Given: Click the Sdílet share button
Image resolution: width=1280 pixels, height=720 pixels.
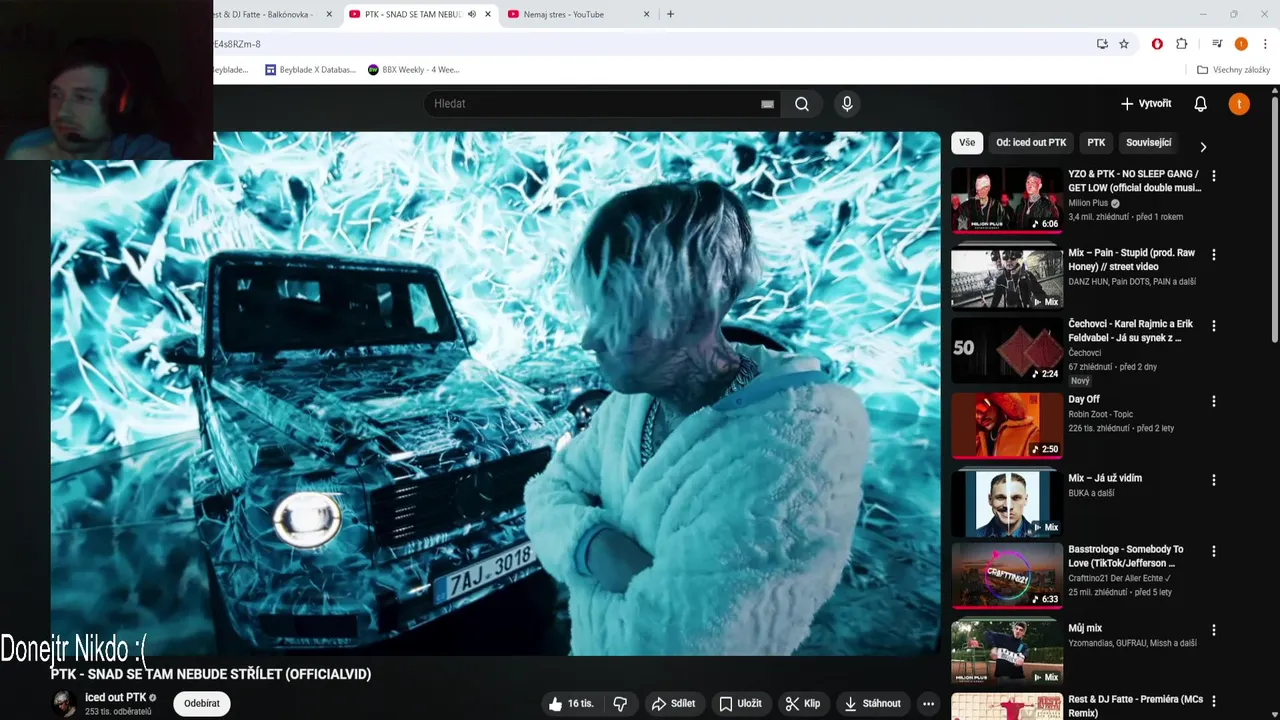Looking at the screenshot, I should click(673, 704).
